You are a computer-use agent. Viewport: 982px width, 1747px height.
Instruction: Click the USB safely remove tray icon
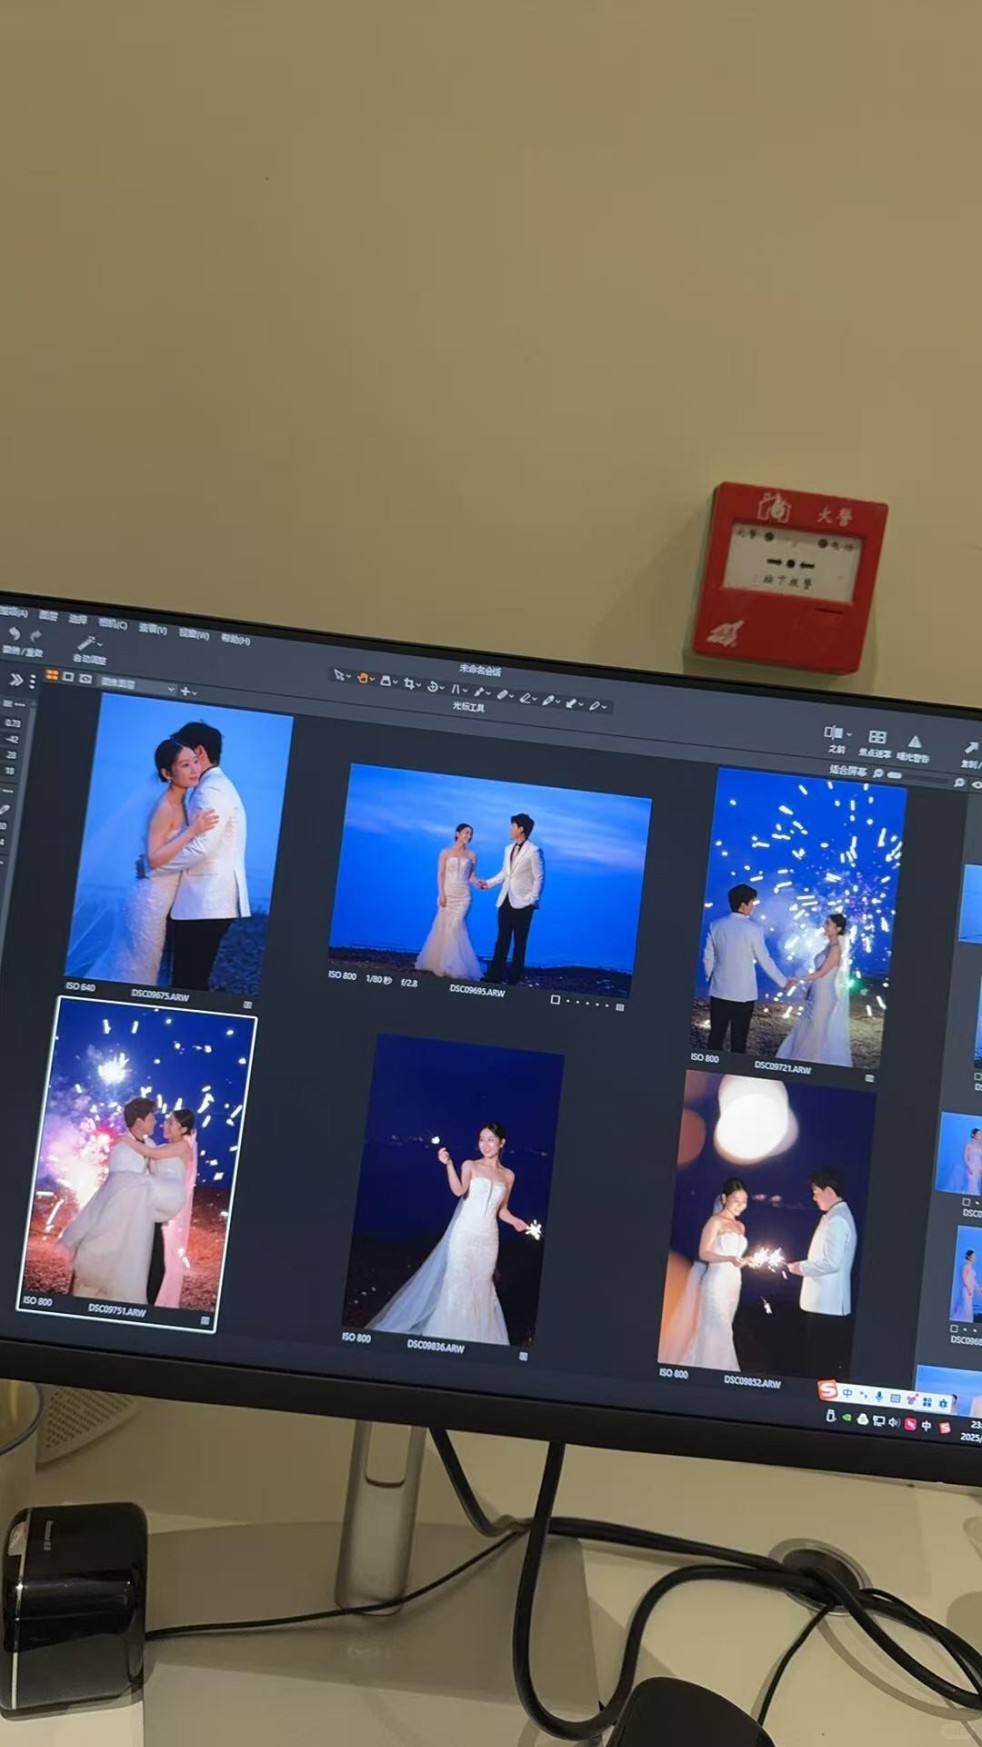(x=830, y=1416)
